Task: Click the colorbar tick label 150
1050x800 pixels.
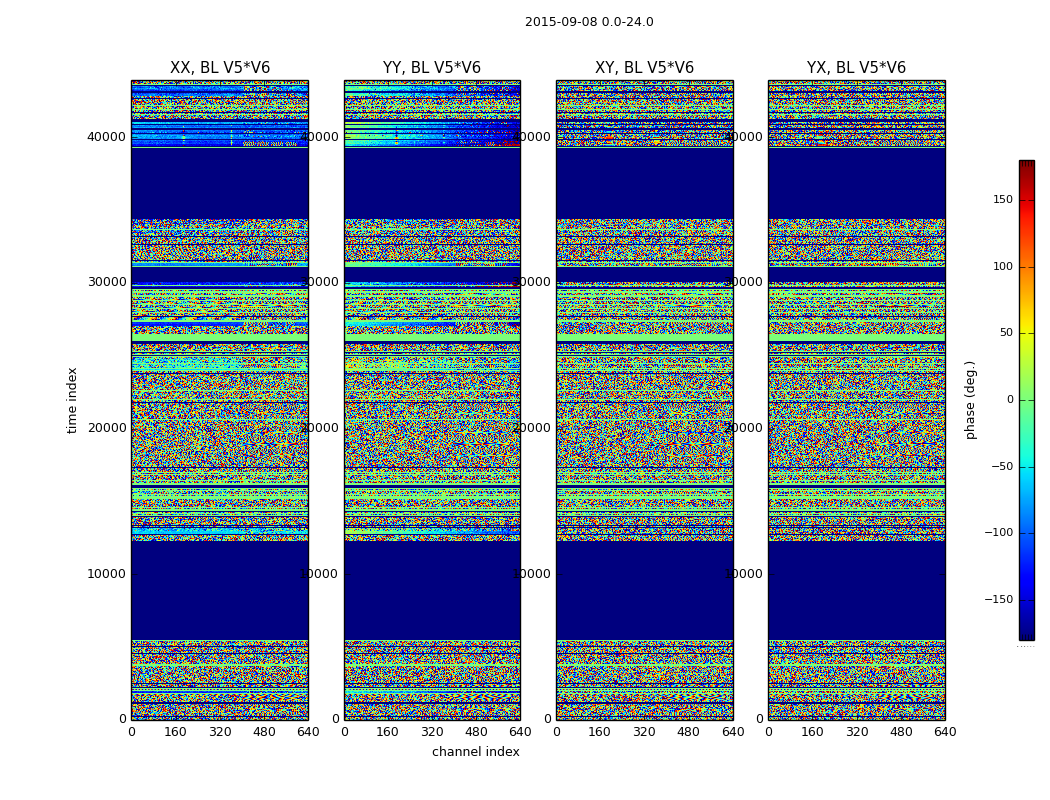Action: pos(1002,200)
